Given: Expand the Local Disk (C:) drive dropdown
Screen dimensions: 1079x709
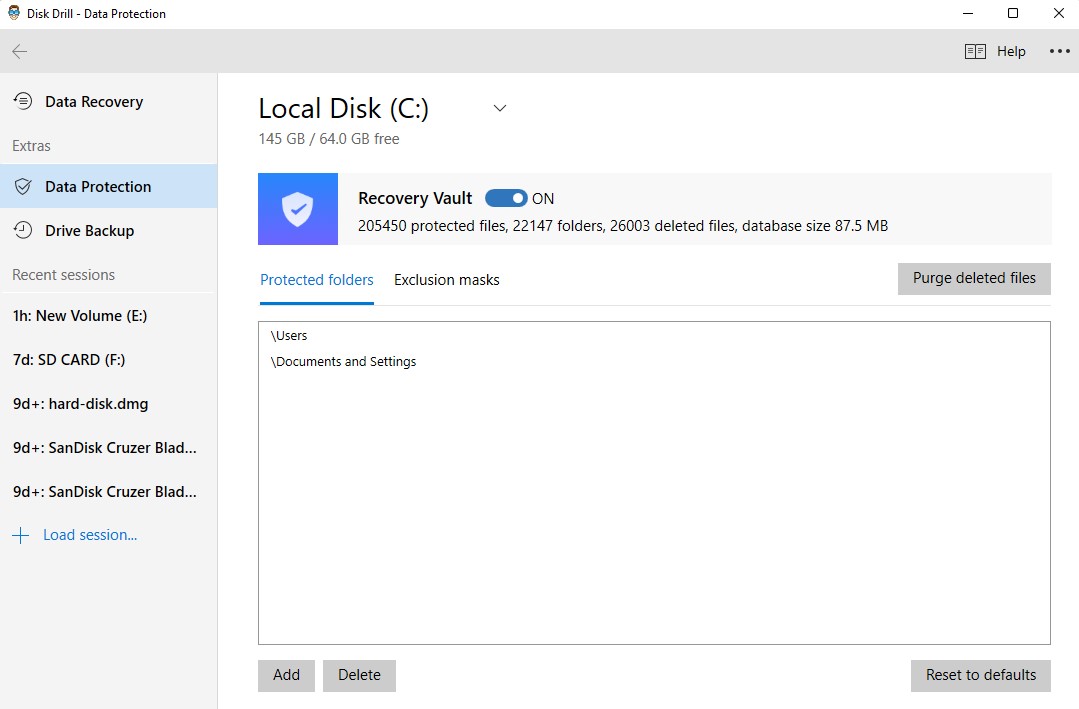Looking at the screenshot, I should [x=500, y=108].
